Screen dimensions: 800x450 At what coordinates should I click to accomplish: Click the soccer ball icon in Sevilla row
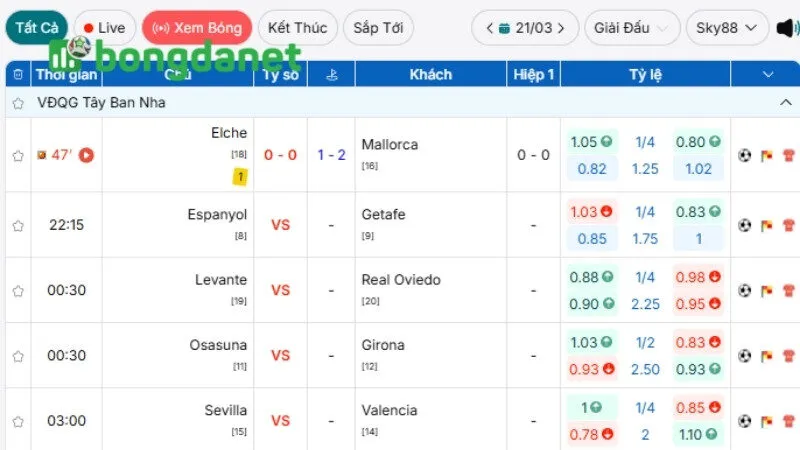tap(744, 420)
